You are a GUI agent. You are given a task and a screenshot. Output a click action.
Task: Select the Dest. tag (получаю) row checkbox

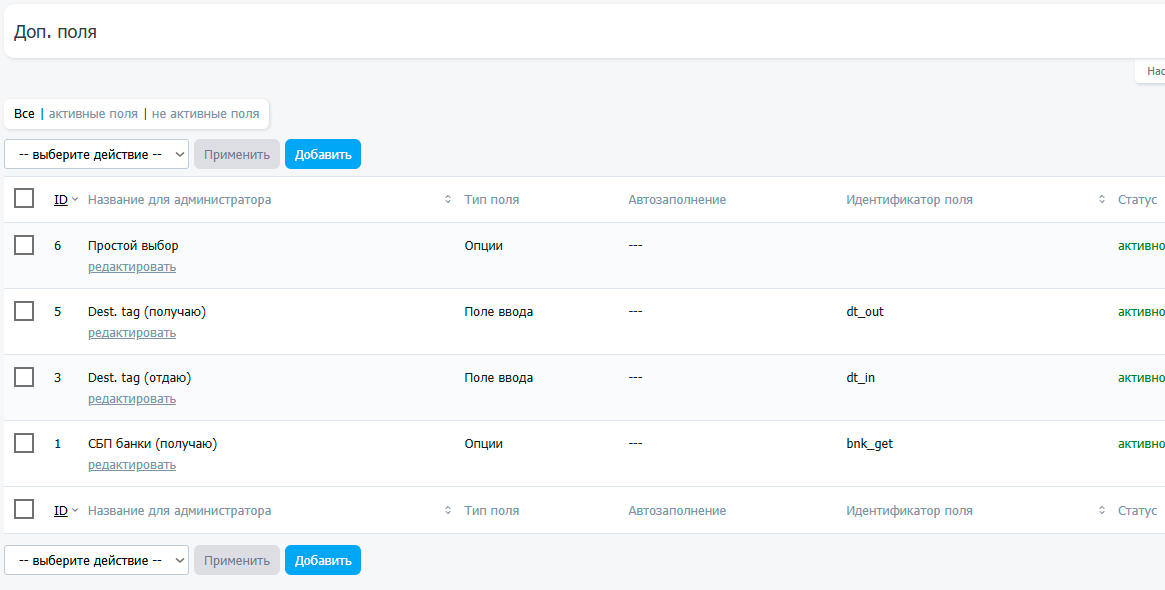[x=24, y=311]
